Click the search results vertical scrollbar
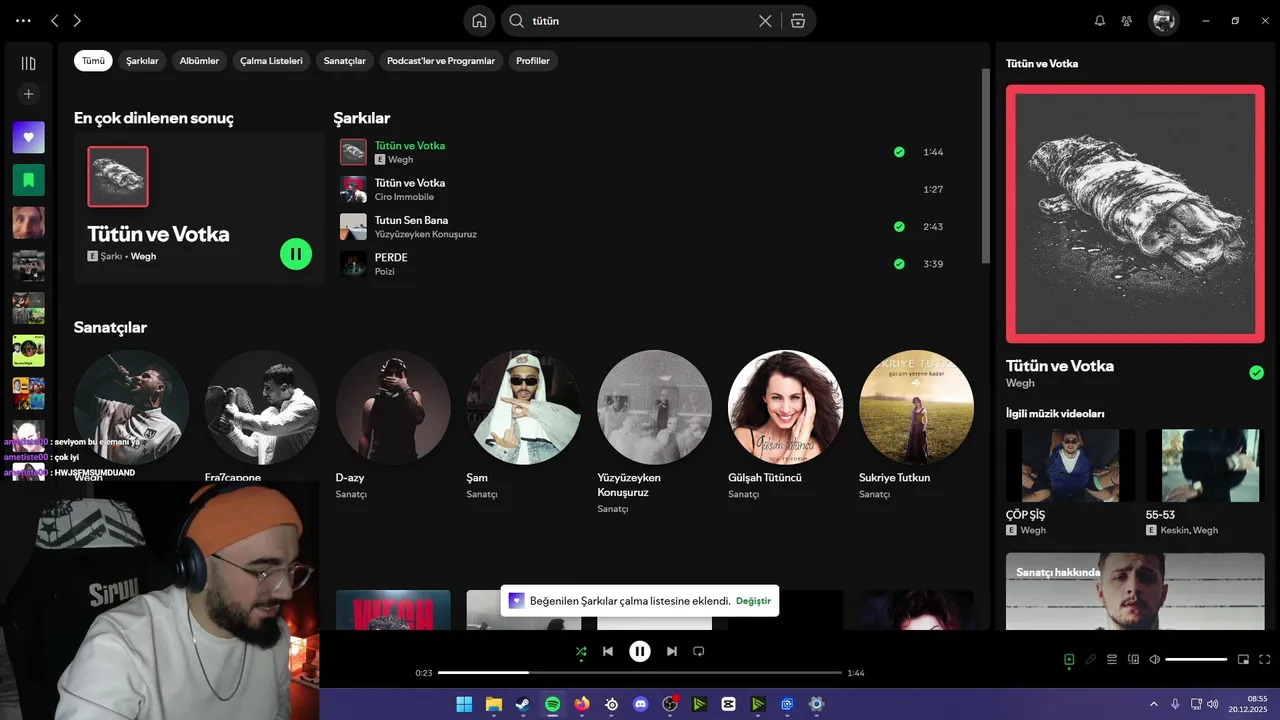1280x720 pixels. [x=985, y=166]
